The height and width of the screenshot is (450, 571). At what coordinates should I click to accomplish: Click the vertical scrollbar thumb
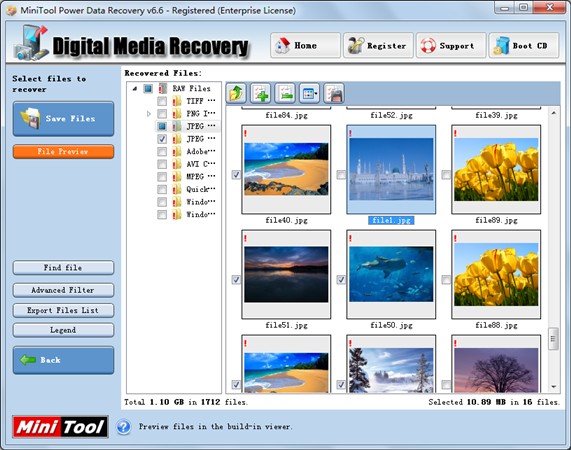(554, 339)
